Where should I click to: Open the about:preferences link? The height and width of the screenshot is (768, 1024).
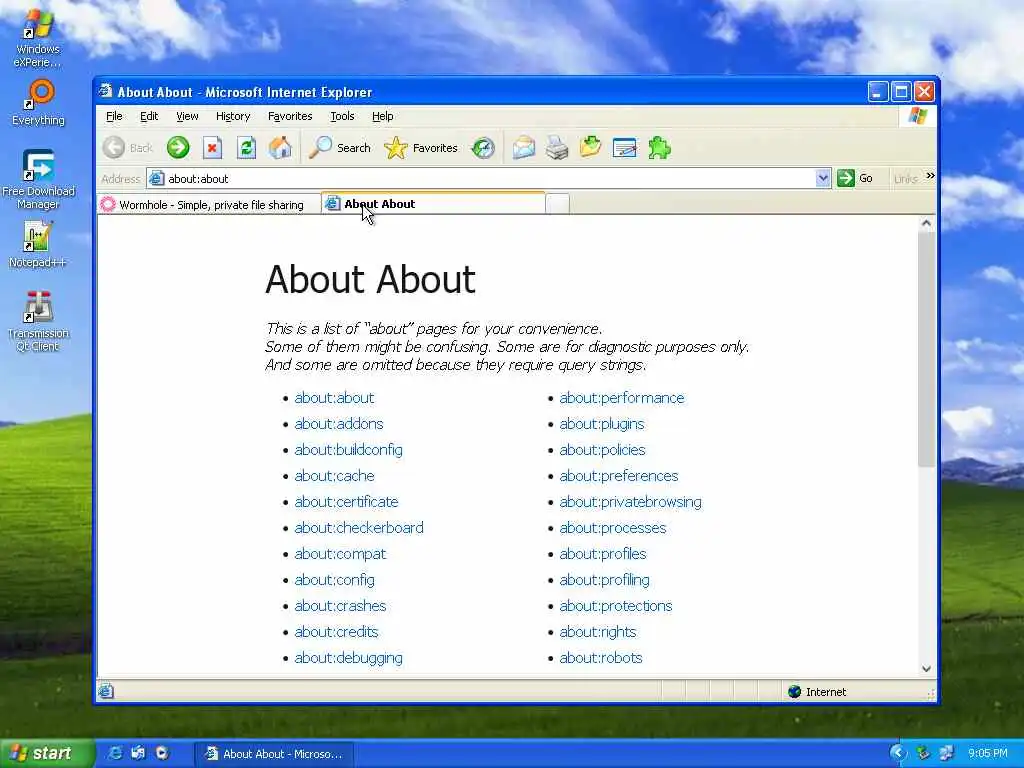point(619,476)
